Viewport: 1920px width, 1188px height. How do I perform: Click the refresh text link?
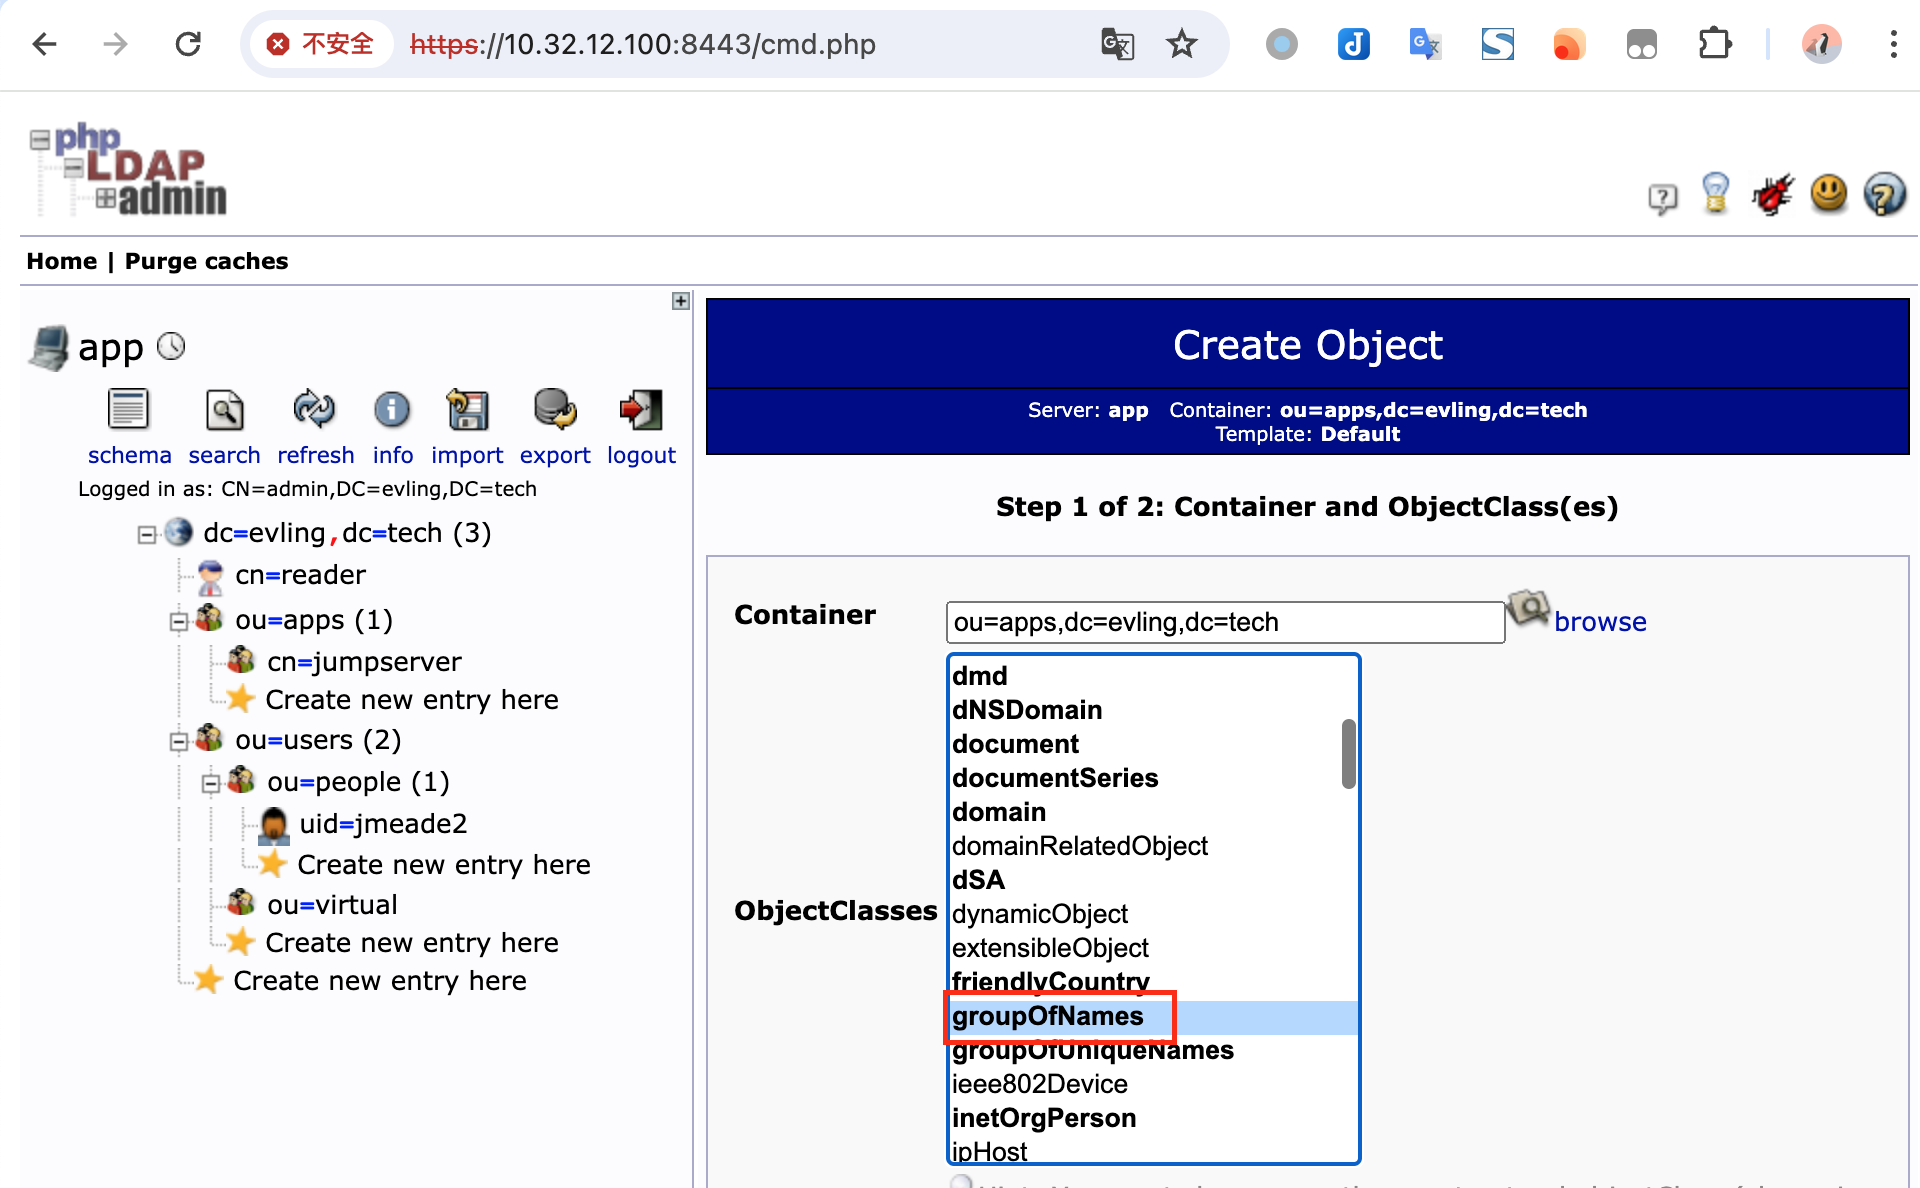316,455
